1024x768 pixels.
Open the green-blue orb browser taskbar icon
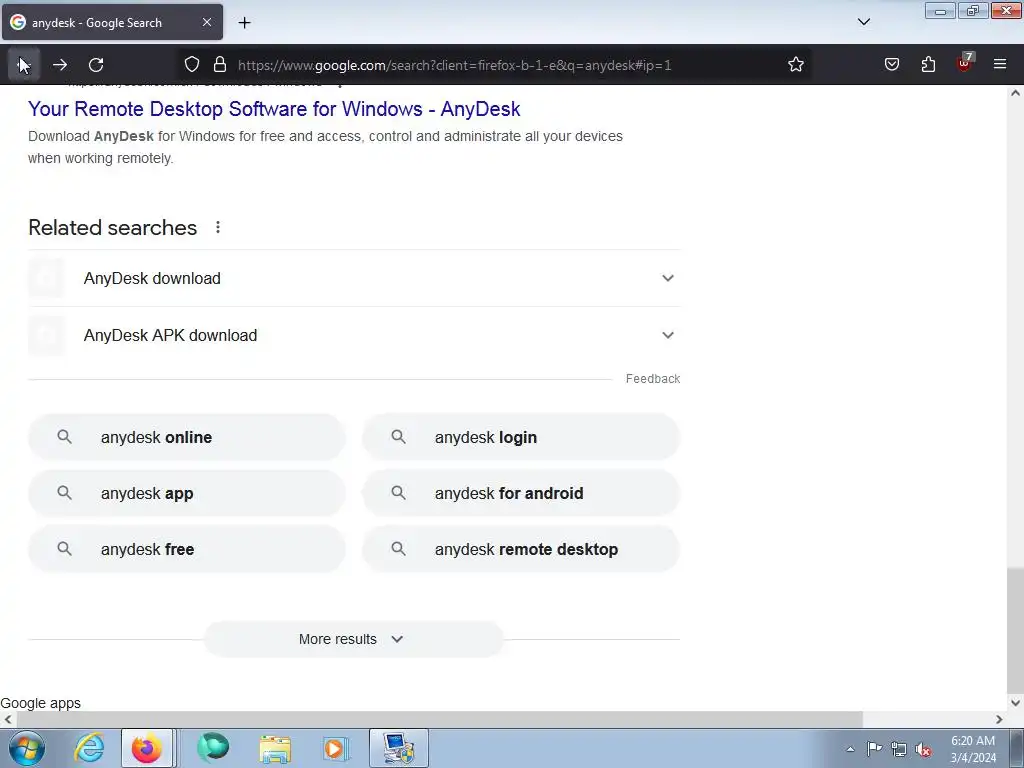(x=213, y=748)
